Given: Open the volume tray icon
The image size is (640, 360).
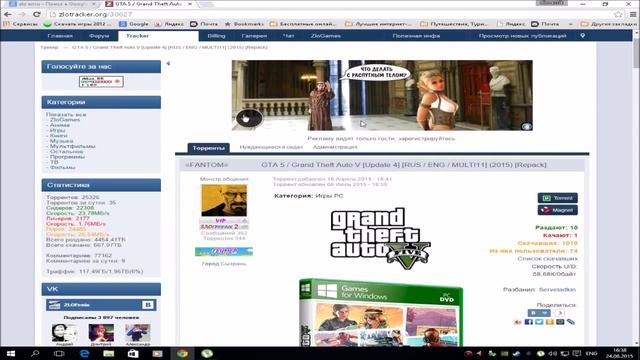Looking at the screenshot, I should coord(552,353).
